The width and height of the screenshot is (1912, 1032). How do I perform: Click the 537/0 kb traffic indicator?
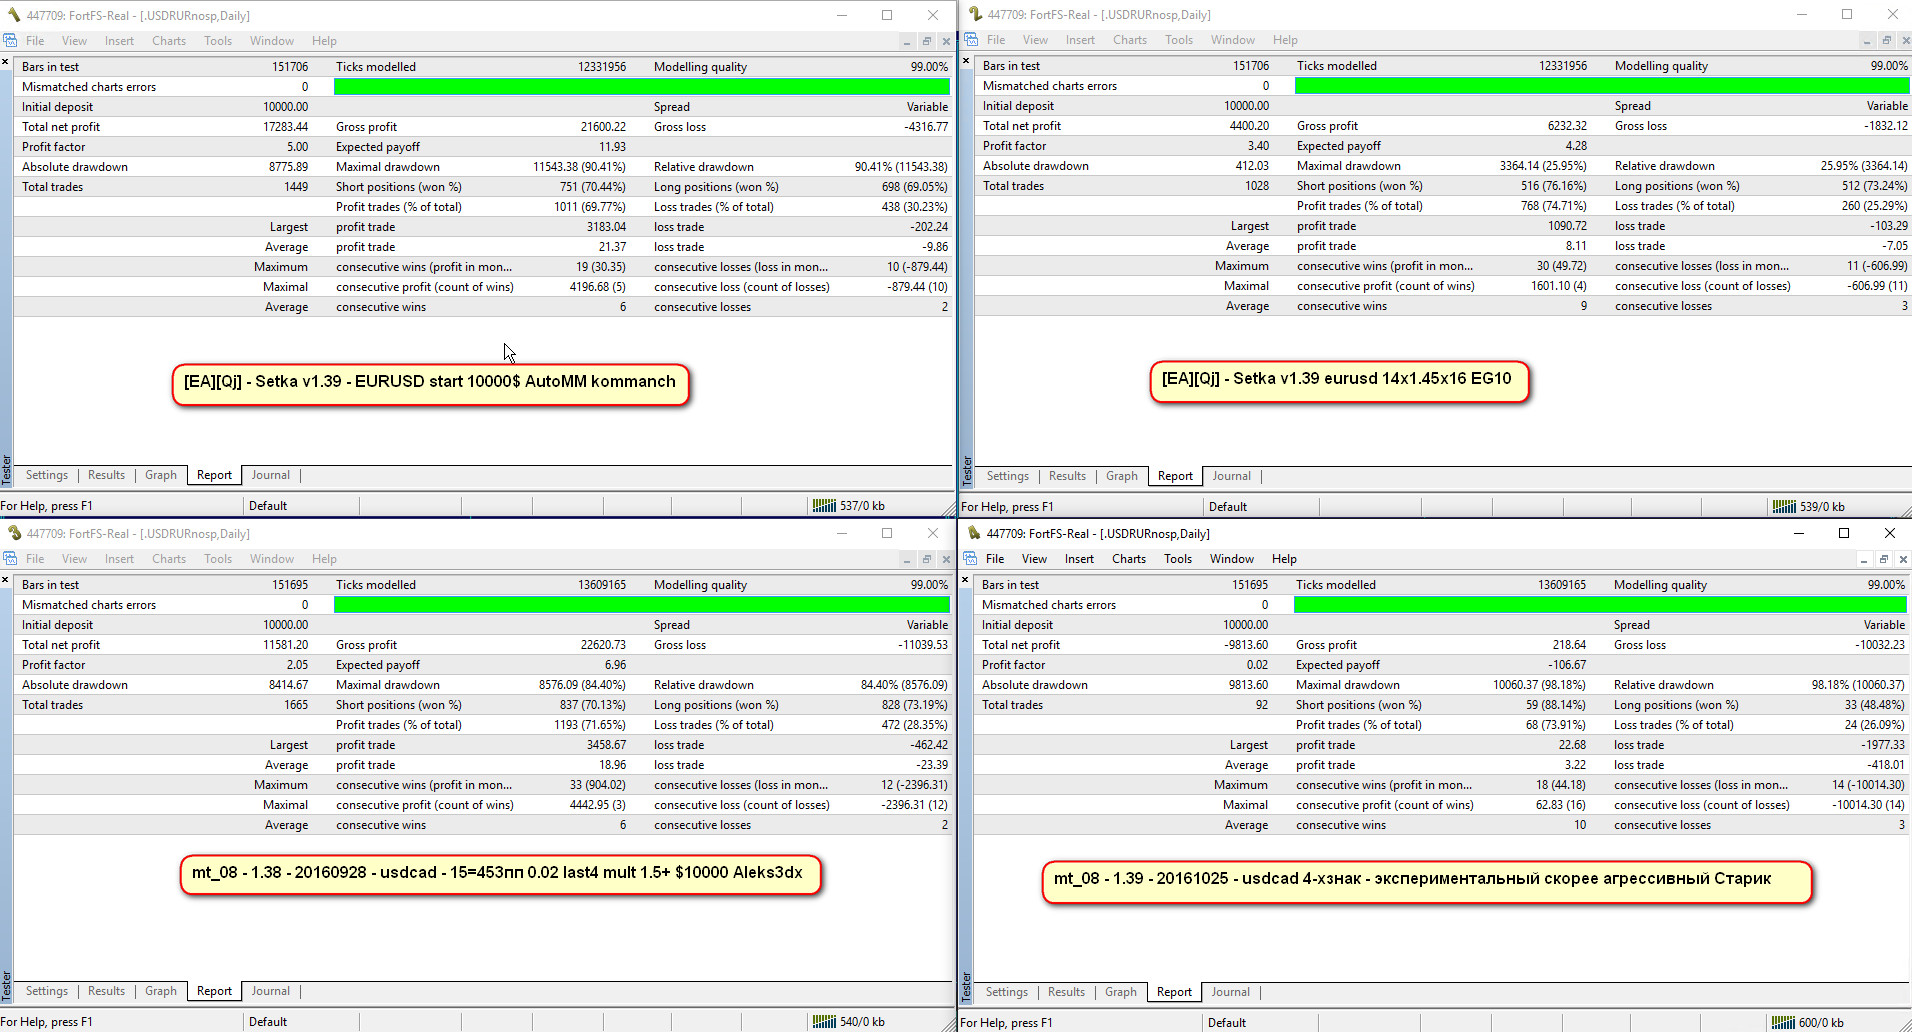click(x=862, y=506)
